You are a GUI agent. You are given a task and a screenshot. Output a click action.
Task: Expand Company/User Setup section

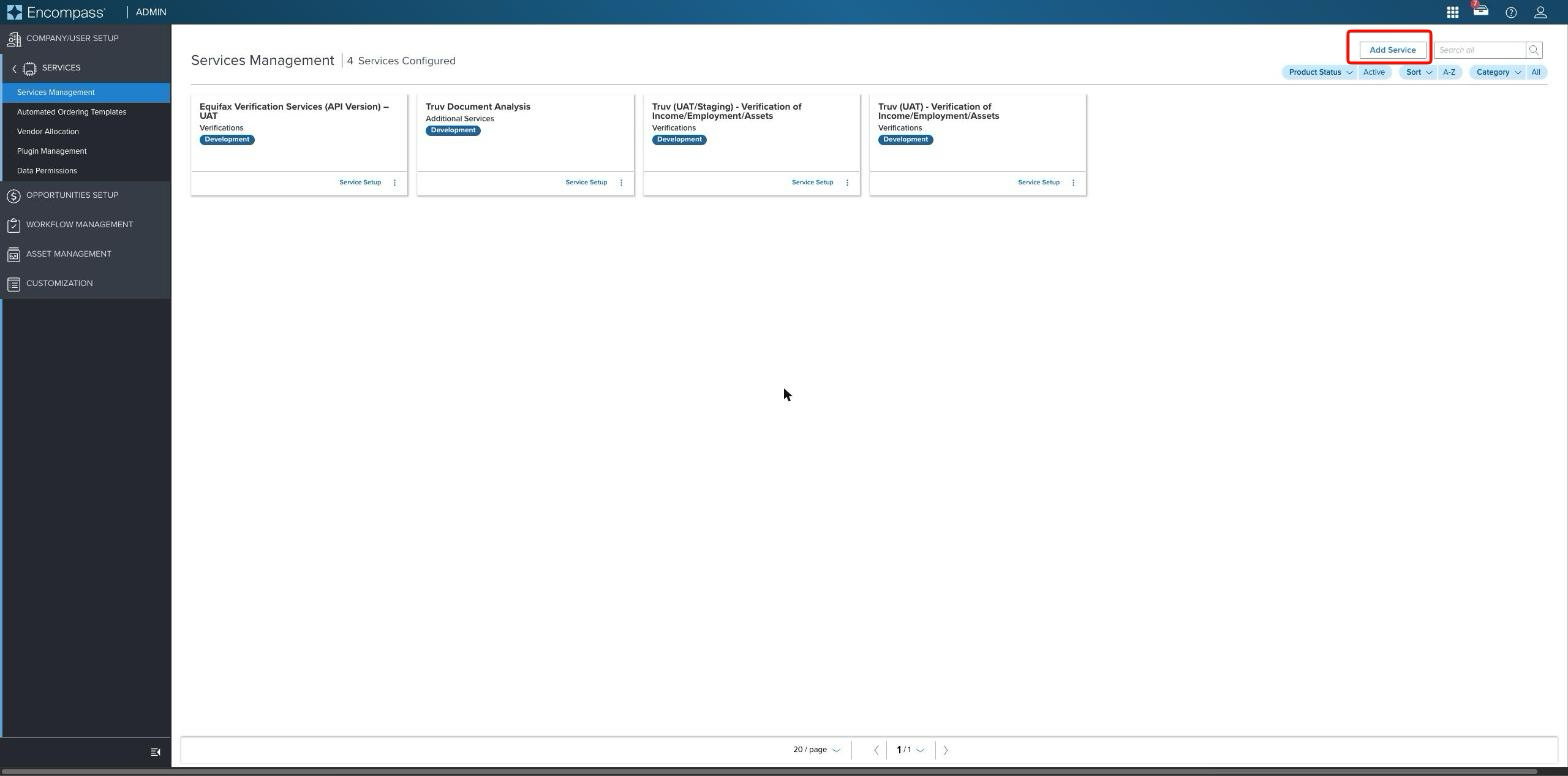[86, 39]
